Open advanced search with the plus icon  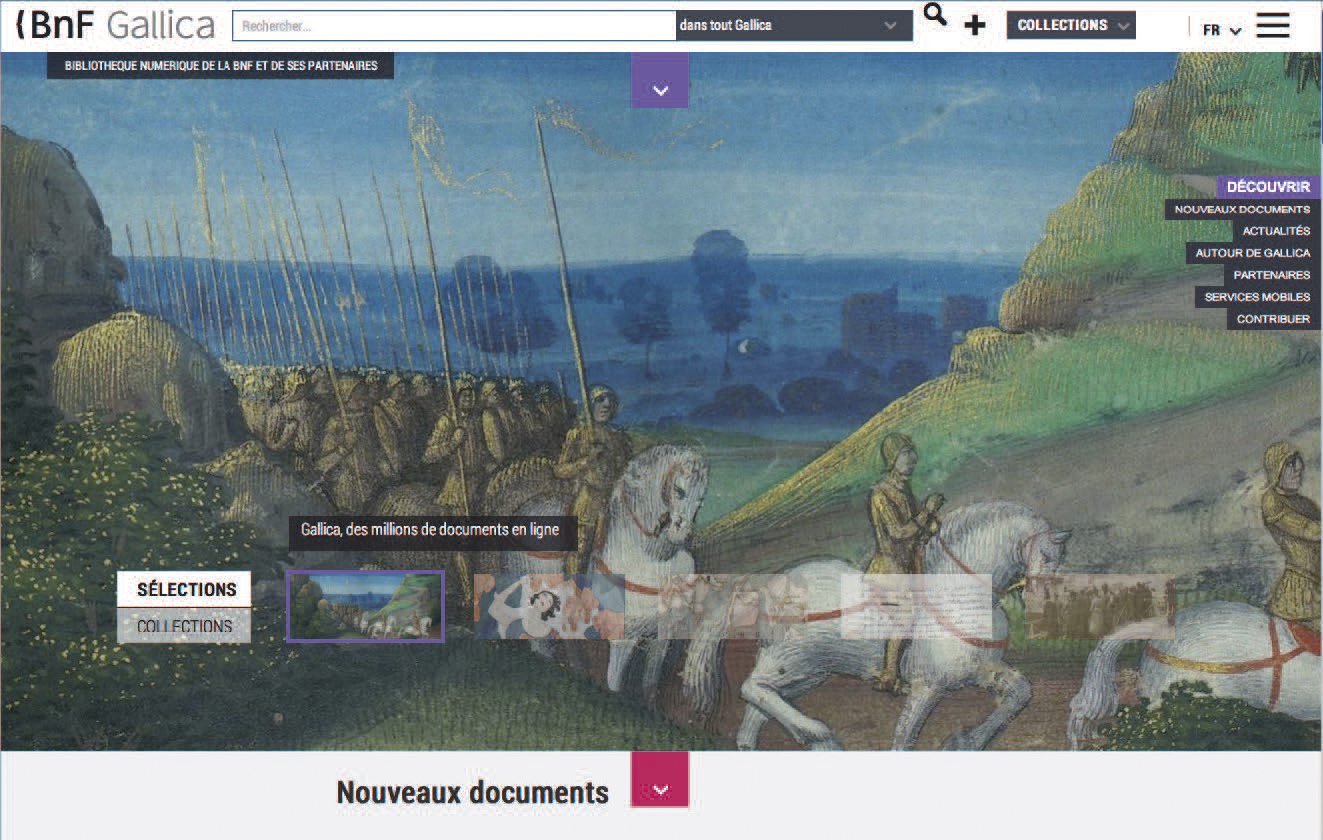click(974, 26)
